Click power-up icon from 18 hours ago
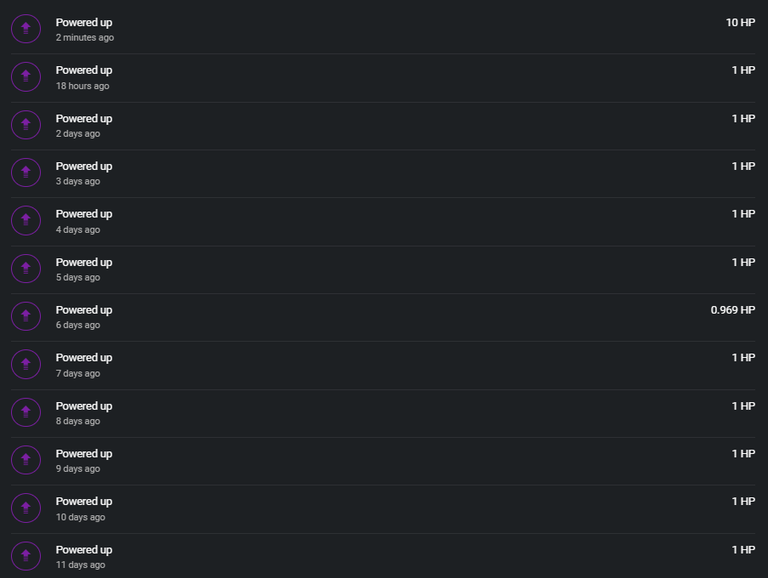Screen dimensions: 768x578 (x=26, y=77)
